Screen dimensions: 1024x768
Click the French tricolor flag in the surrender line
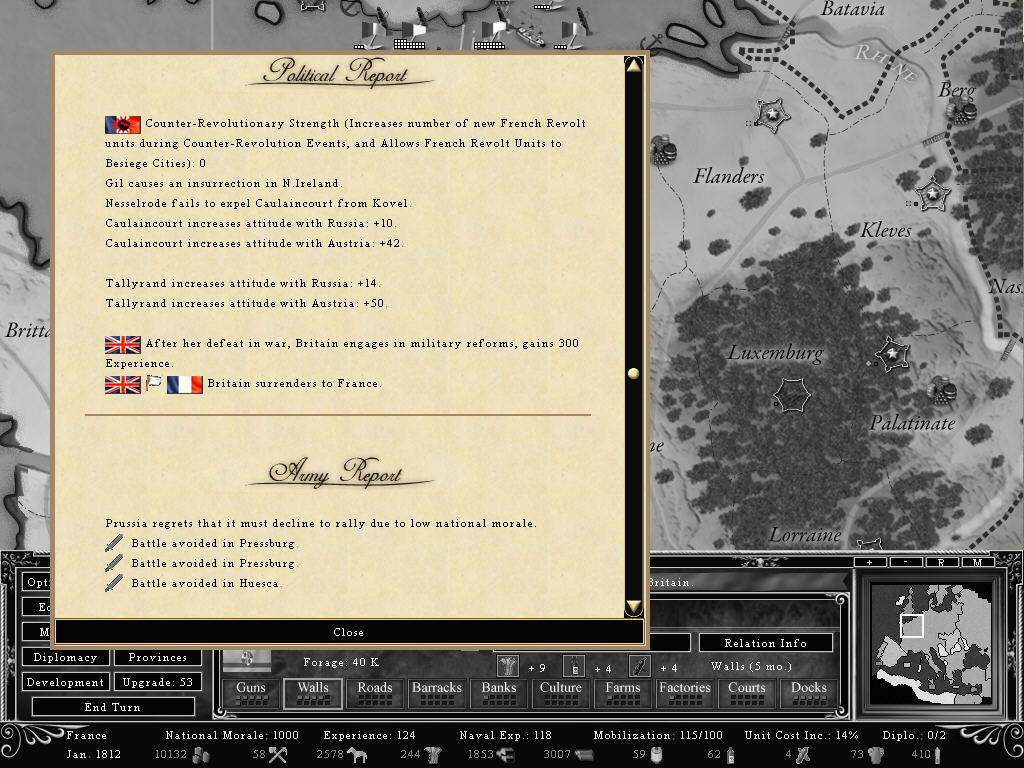[184, 385]
